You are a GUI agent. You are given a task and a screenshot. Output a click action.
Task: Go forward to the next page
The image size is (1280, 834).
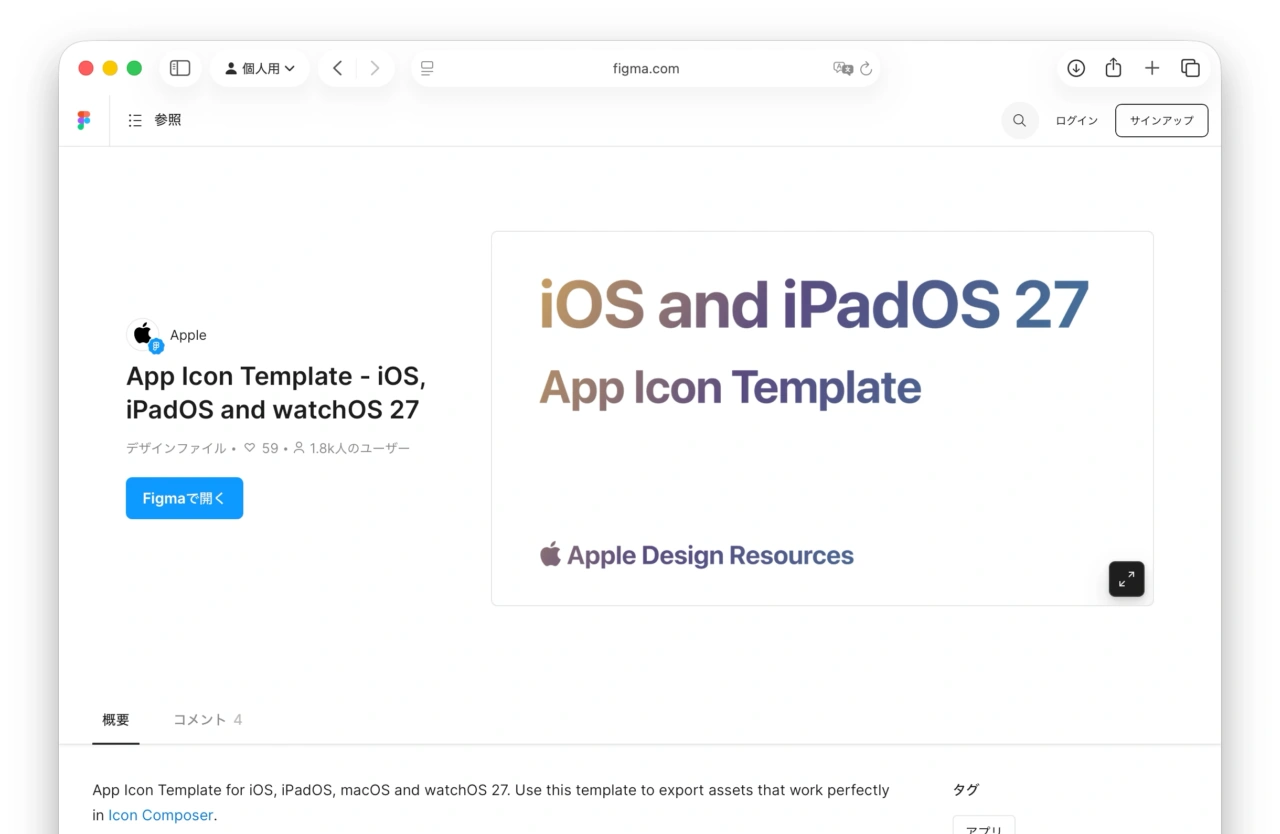375,68
